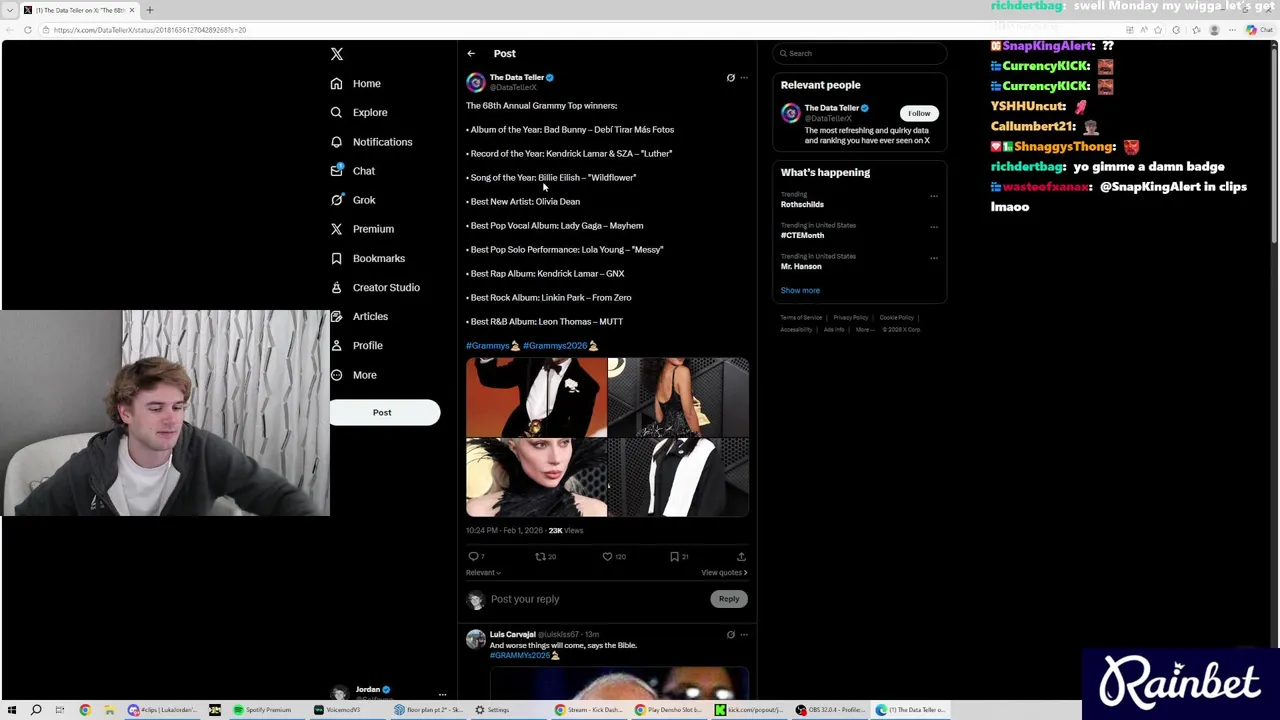Click the date 10:24 PM · Feb 1, 2026
The width and height of the screenshot is (1280, 720).
(x=504, y=531)
